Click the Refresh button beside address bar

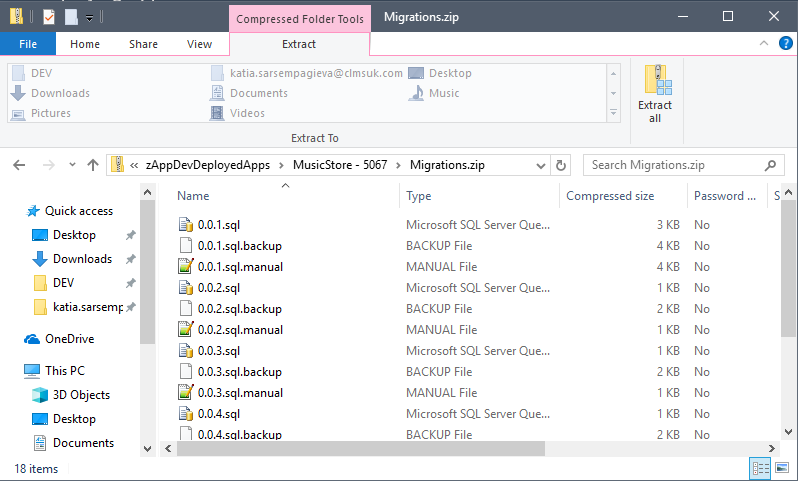coord(561,165)
